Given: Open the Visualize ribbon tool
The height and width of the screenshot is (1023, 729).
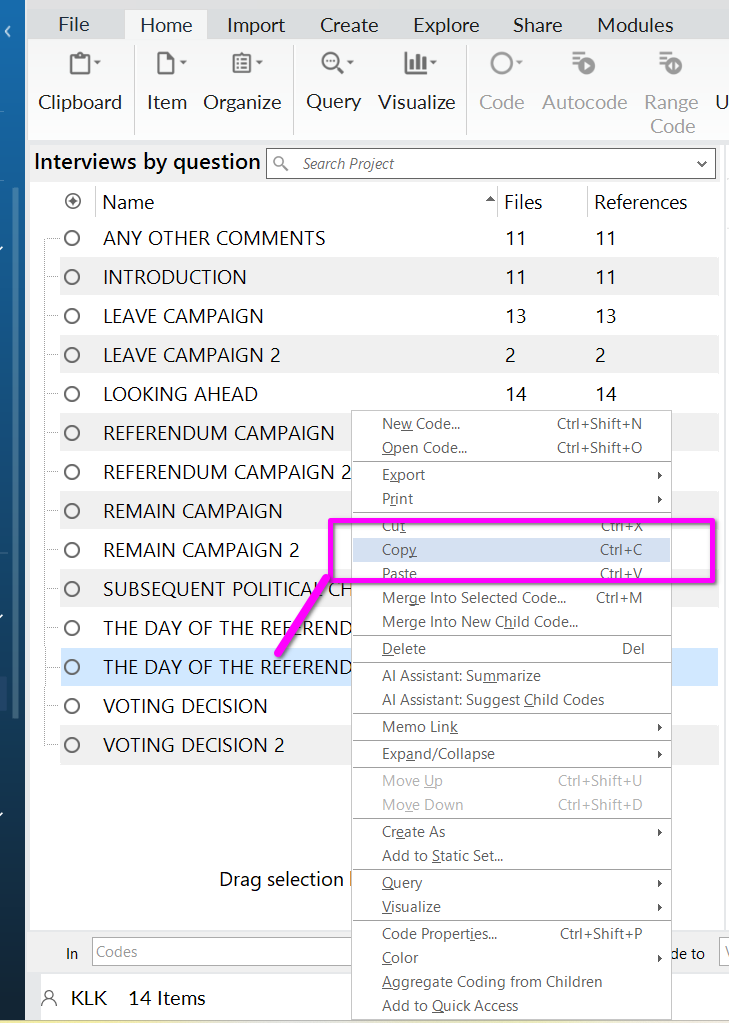Looking at the screenshot, I should tap(417, 80).
